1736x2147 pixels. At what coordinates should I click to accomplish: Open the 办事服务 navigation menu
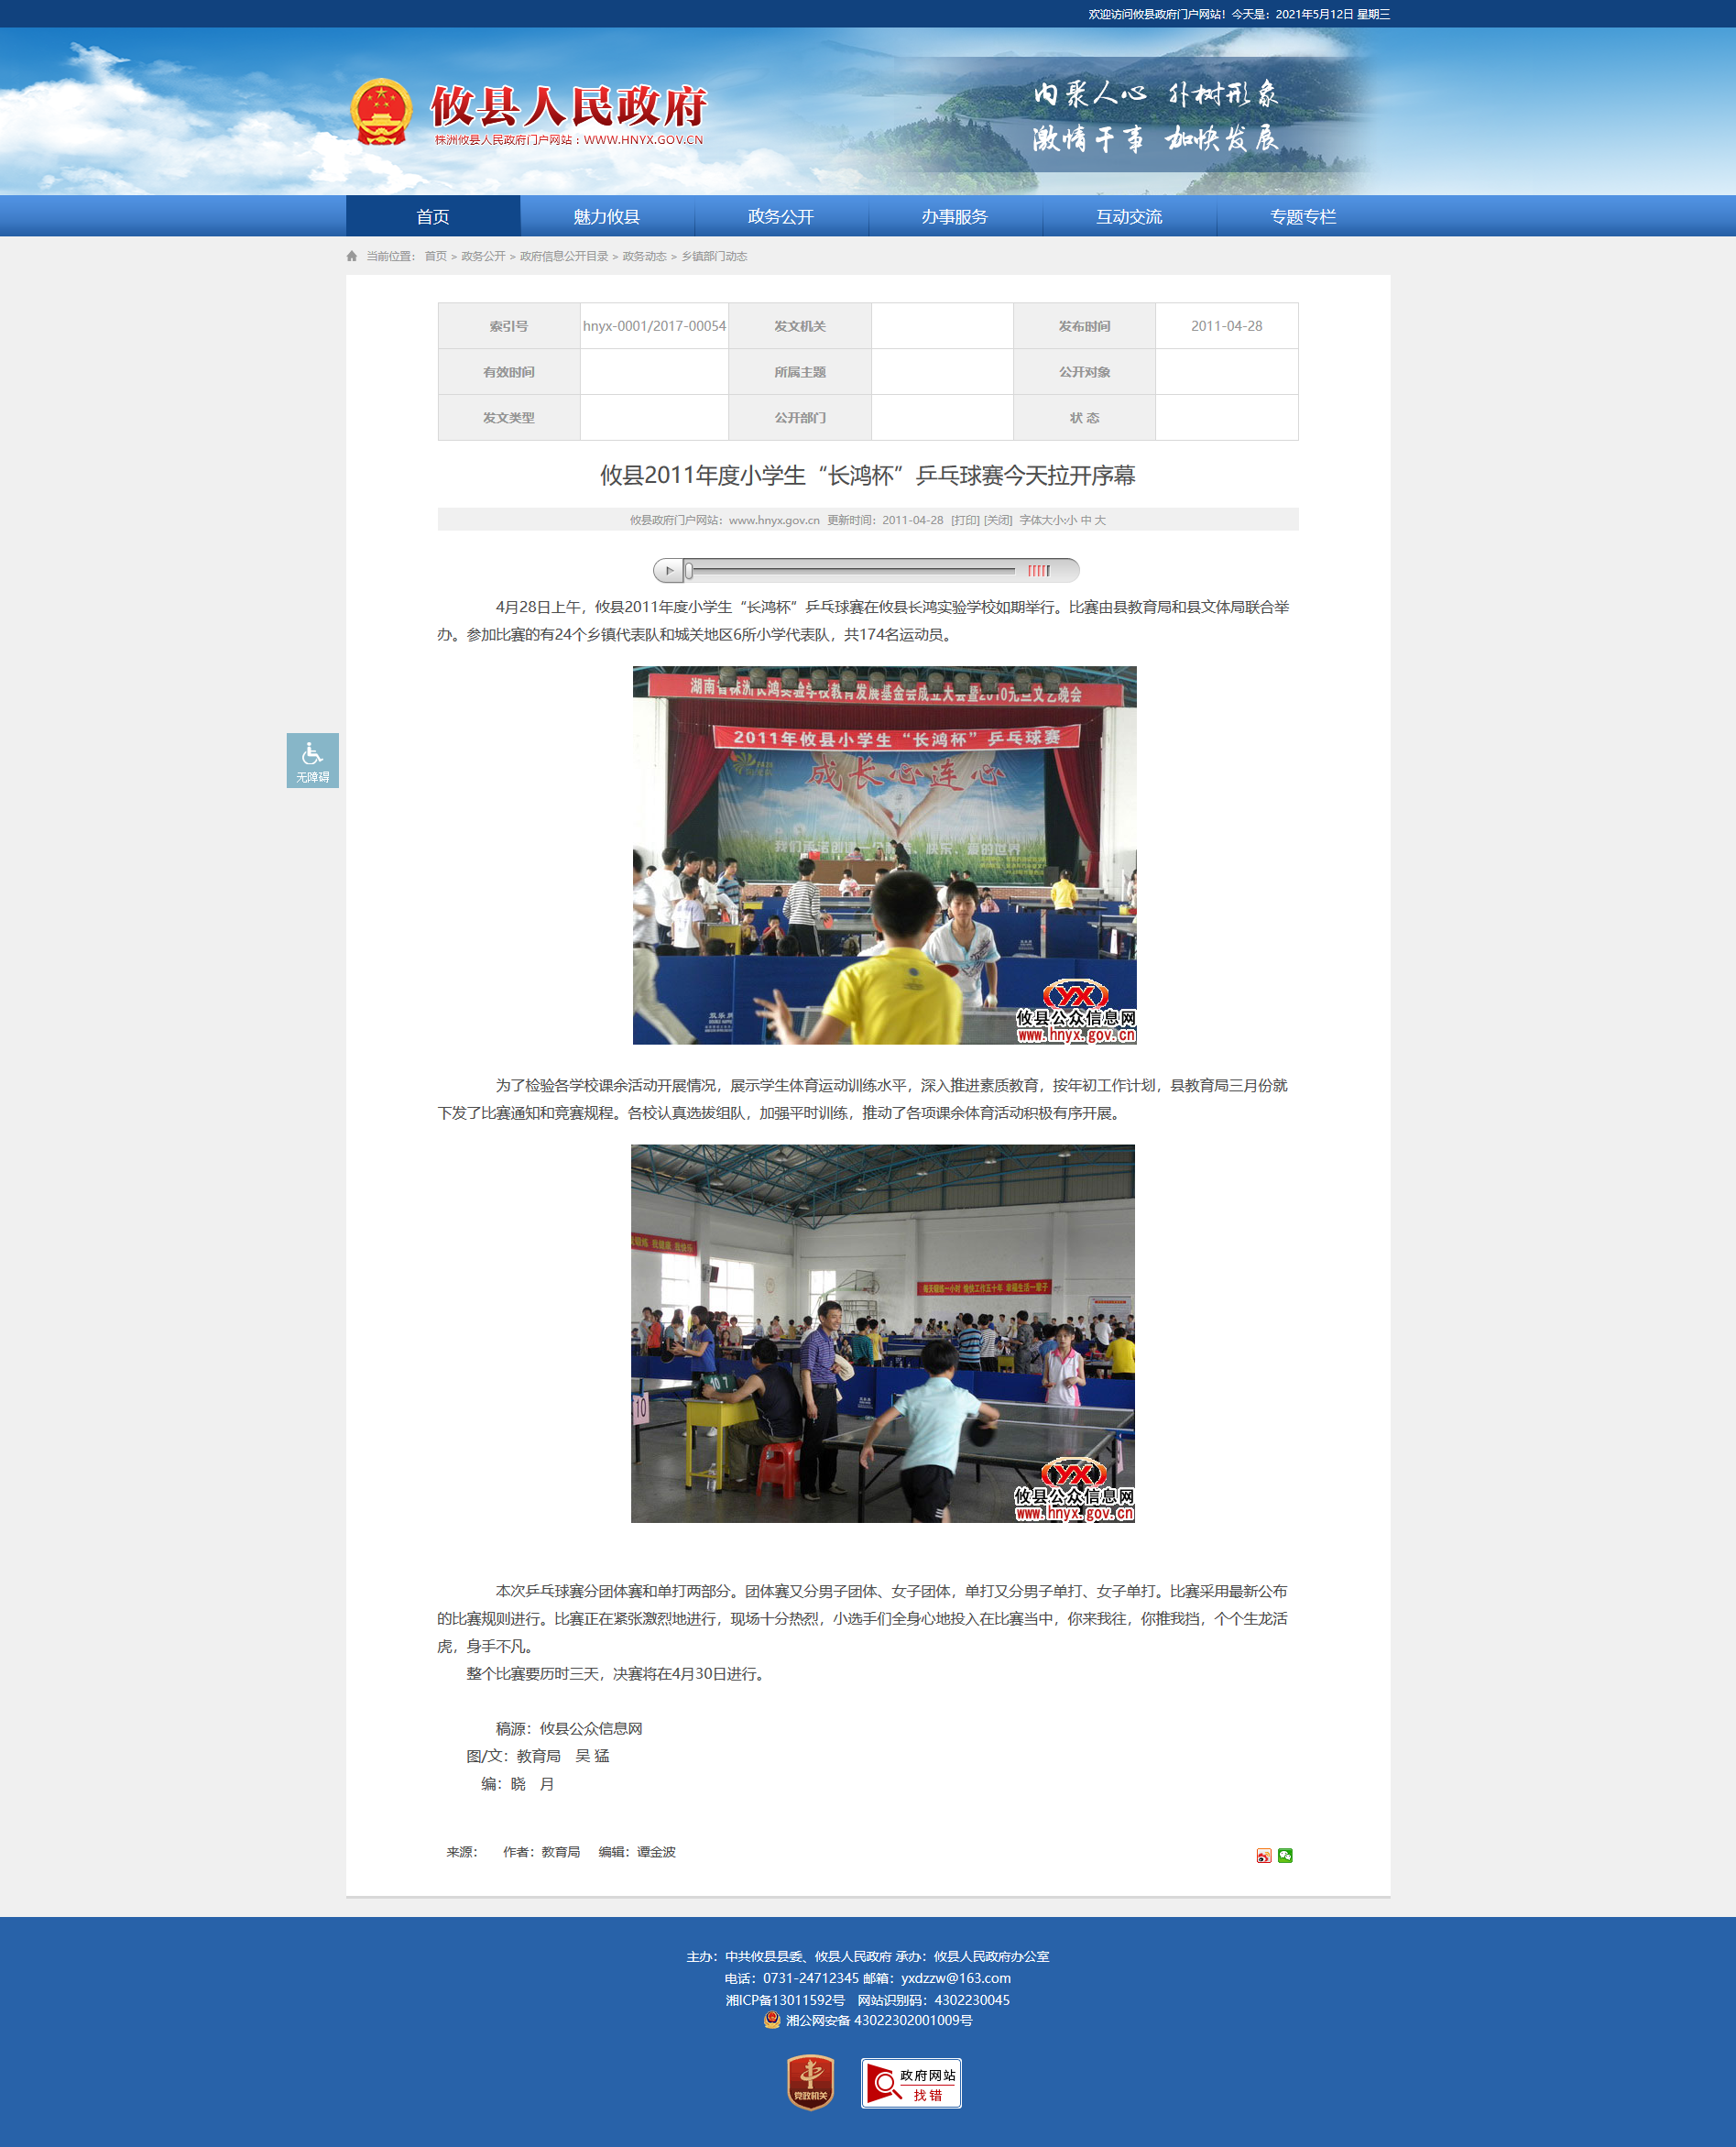click(955, 217)
